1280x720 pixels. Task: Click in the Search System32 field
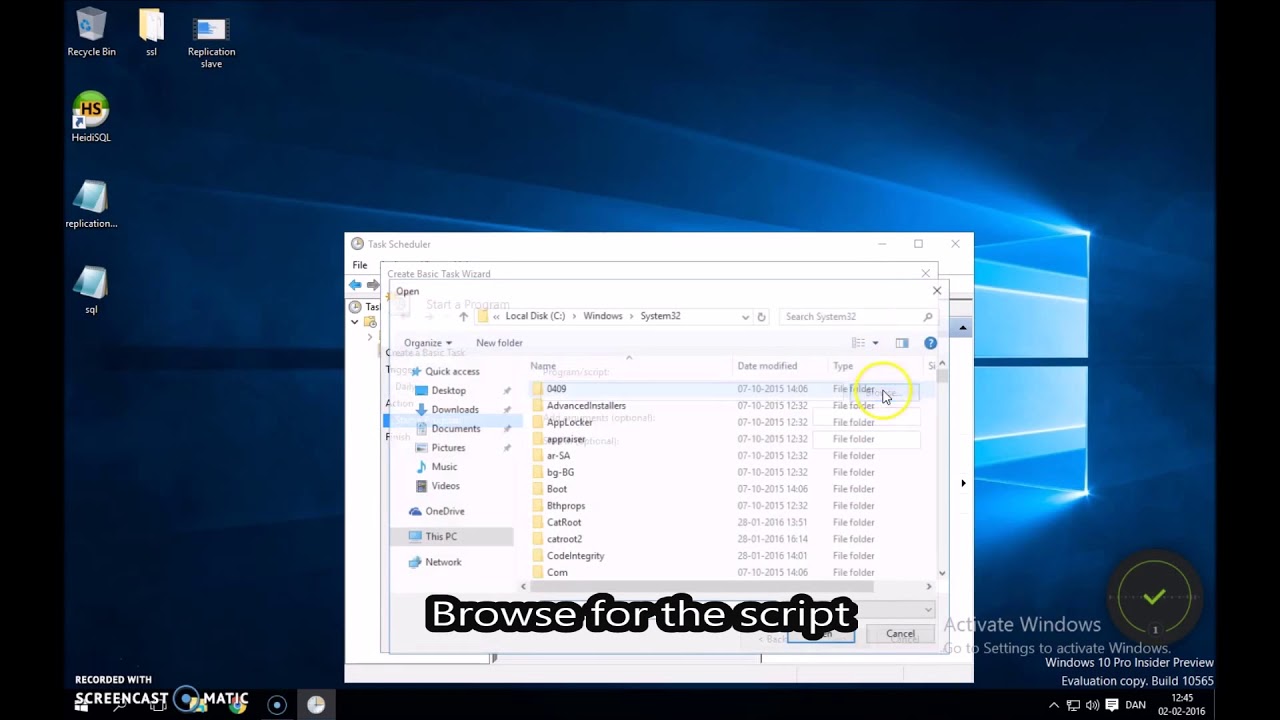point(849,317)
